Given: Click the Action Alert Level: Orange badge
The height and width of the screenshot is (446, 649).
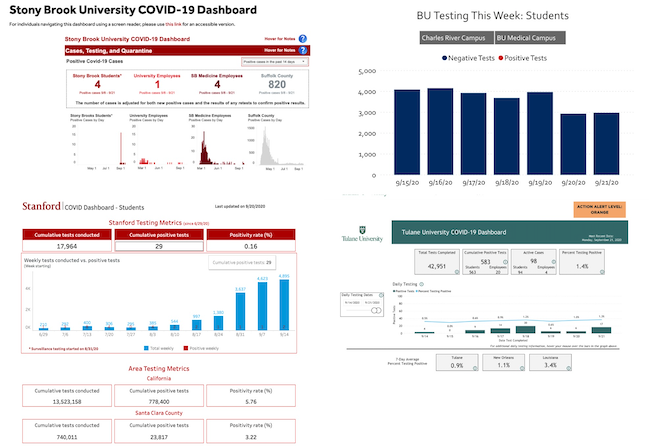Looking at the screenshot, I should (599, 209).
